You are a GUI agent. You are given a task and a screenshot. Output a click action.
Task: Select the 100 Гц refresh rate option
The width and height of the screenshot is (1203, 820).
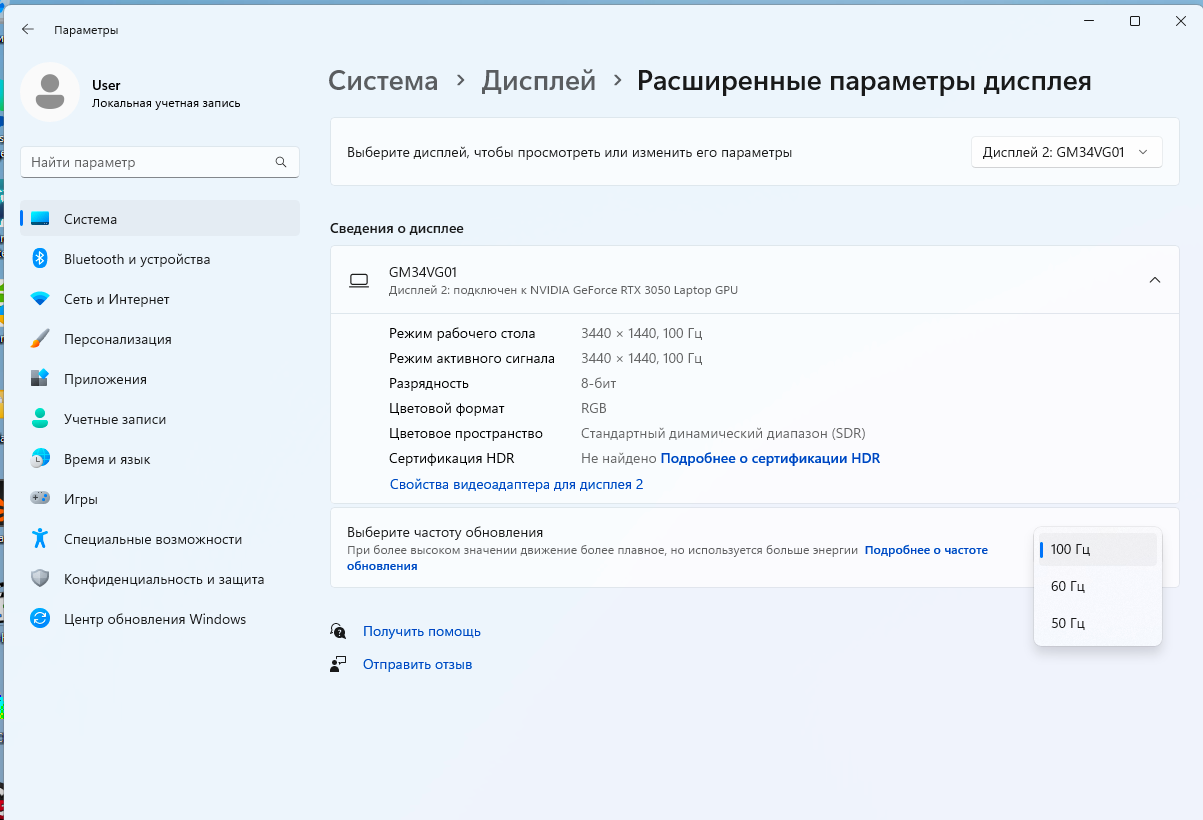point(1070,549)
